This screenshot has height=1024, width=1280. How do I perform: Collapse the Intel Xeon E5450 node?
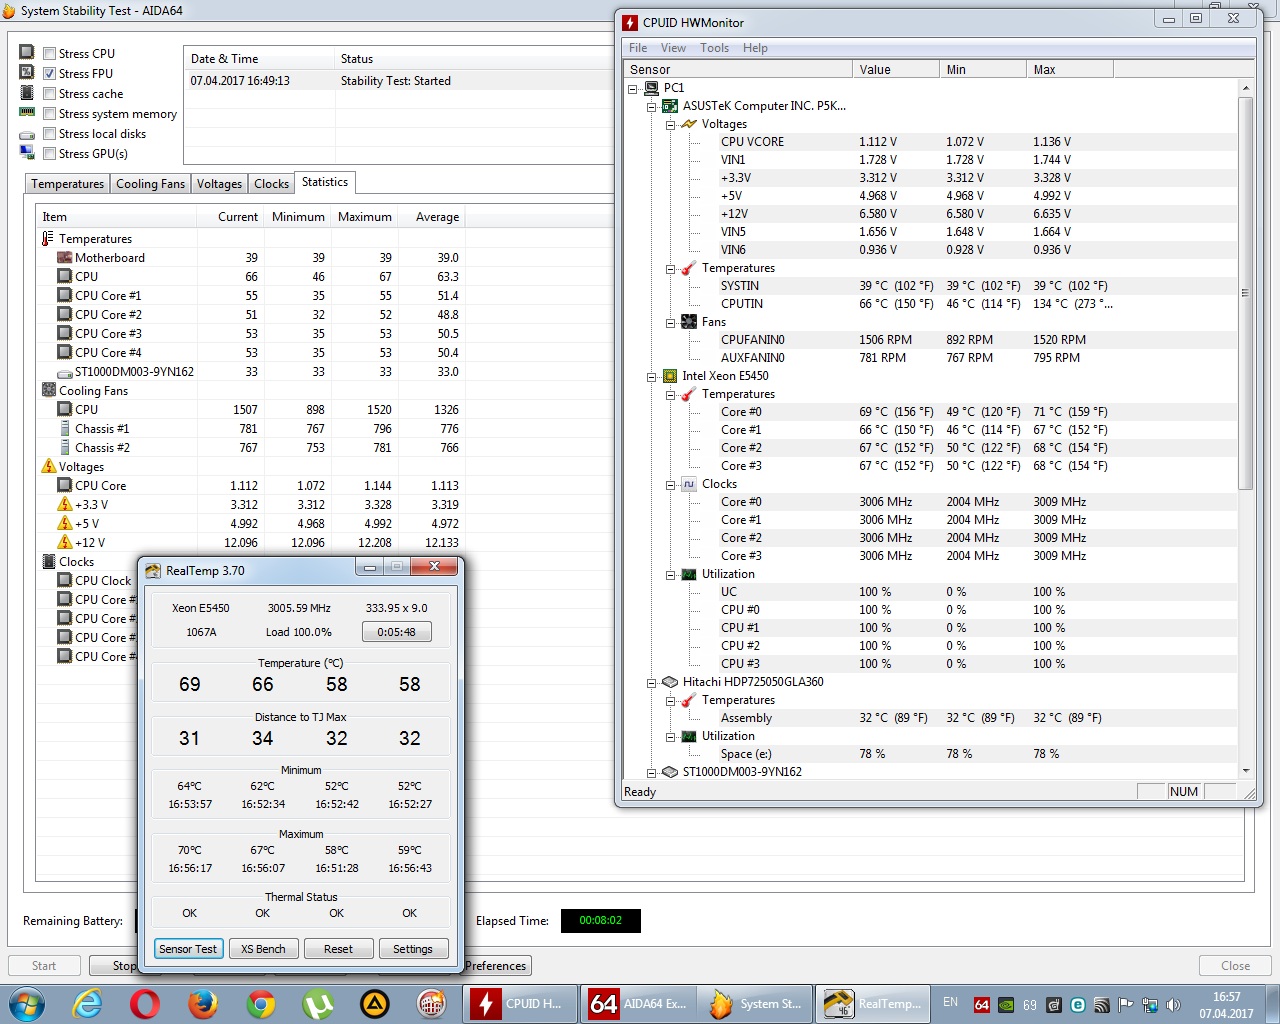[652, 376]
